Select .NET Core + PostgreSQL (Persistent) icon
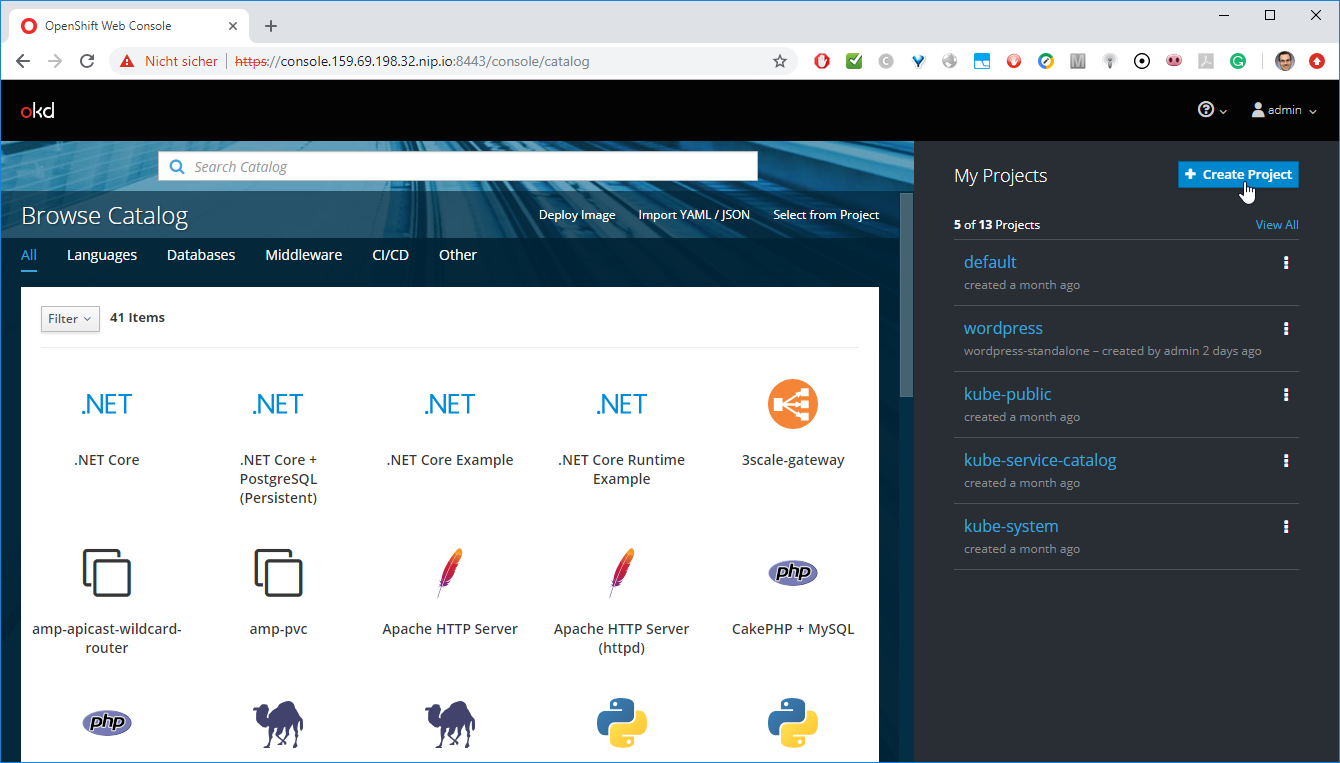Viewport: 1340px width, 763px height. pos(278,404)
